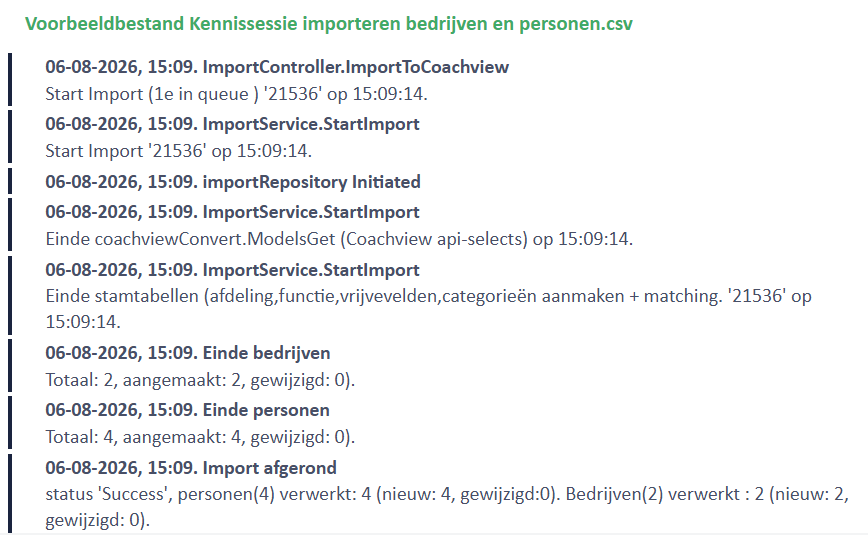The image size is (868, 535).
Task: Click the status 'Success' summary message
Action: coord(447,507)
